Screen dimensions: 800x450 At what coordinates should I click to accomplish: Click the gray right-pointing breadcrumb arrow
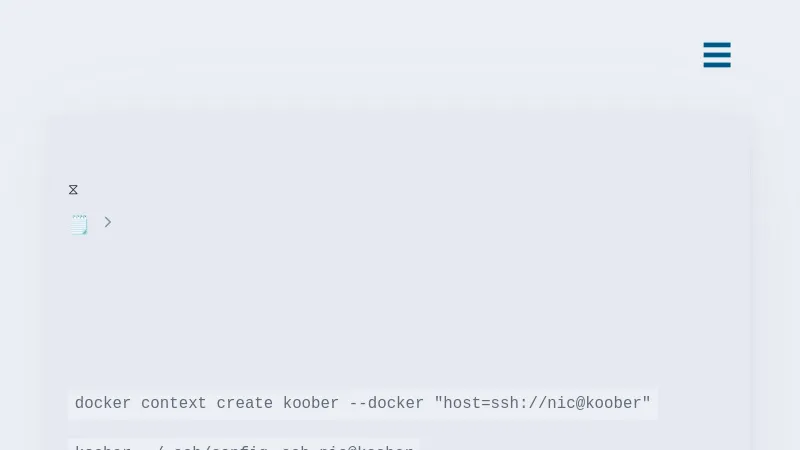tap(108, 222)
